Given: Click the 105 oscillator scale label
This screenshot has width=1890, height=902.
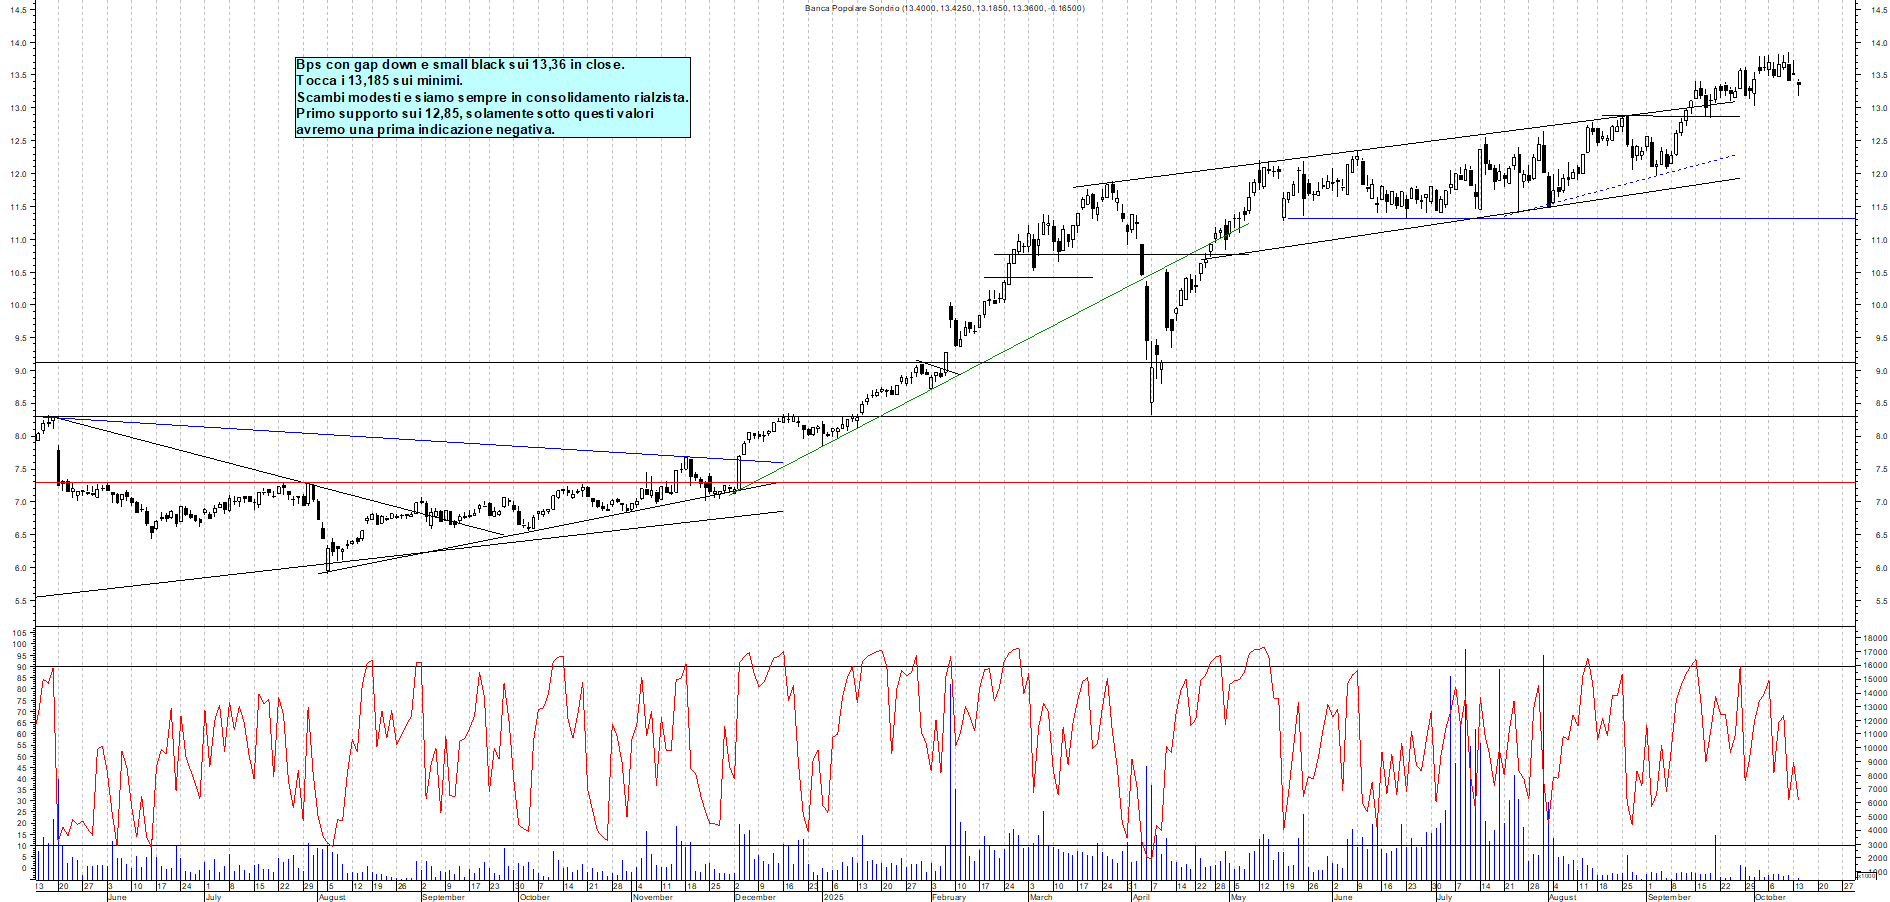Looking at the screenshot, I should coord(18,633).
